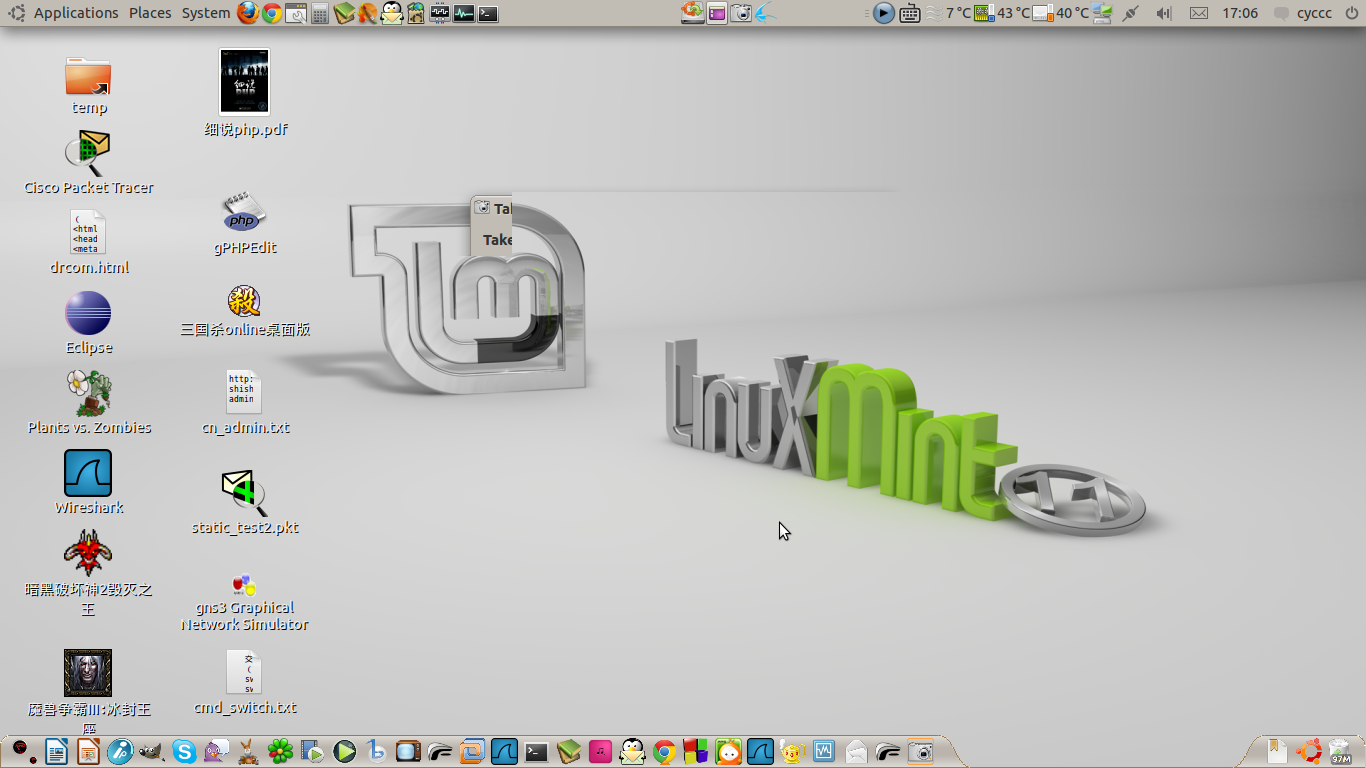Open the System menu
Viewport: 1366px width, 768px height.
[206, 13]
